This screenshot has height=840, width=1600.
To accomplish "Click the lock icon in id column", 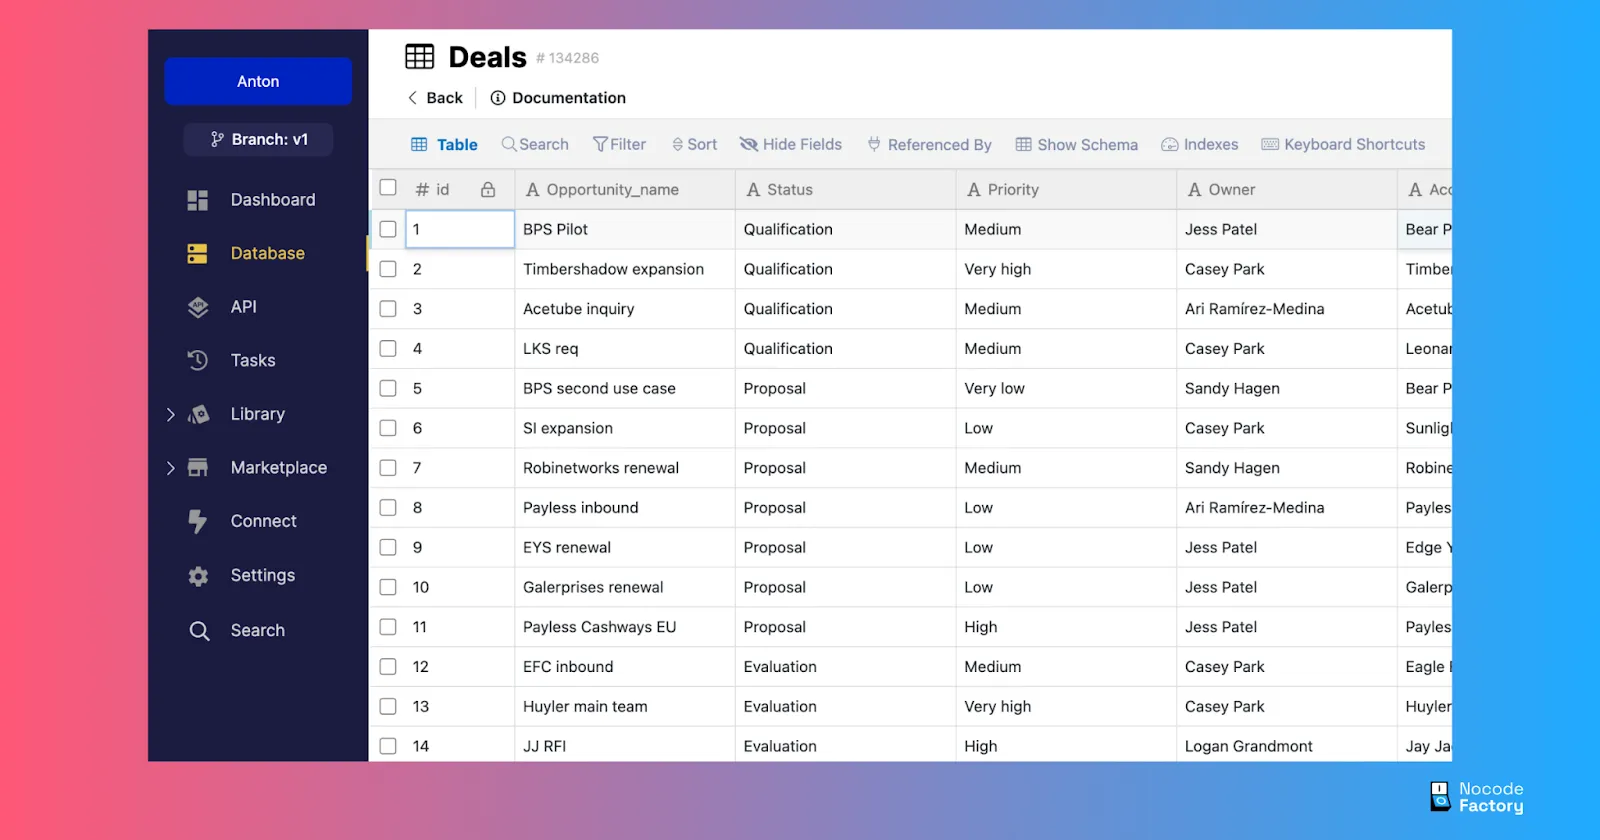I will [488, 190].
